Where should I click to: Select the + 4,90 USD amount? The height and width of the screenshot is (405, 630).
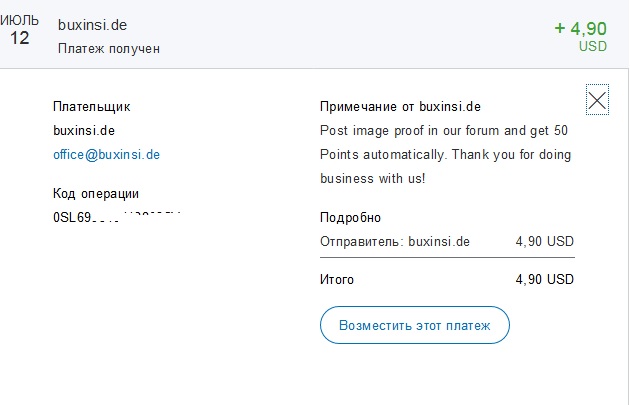point(581,36)
